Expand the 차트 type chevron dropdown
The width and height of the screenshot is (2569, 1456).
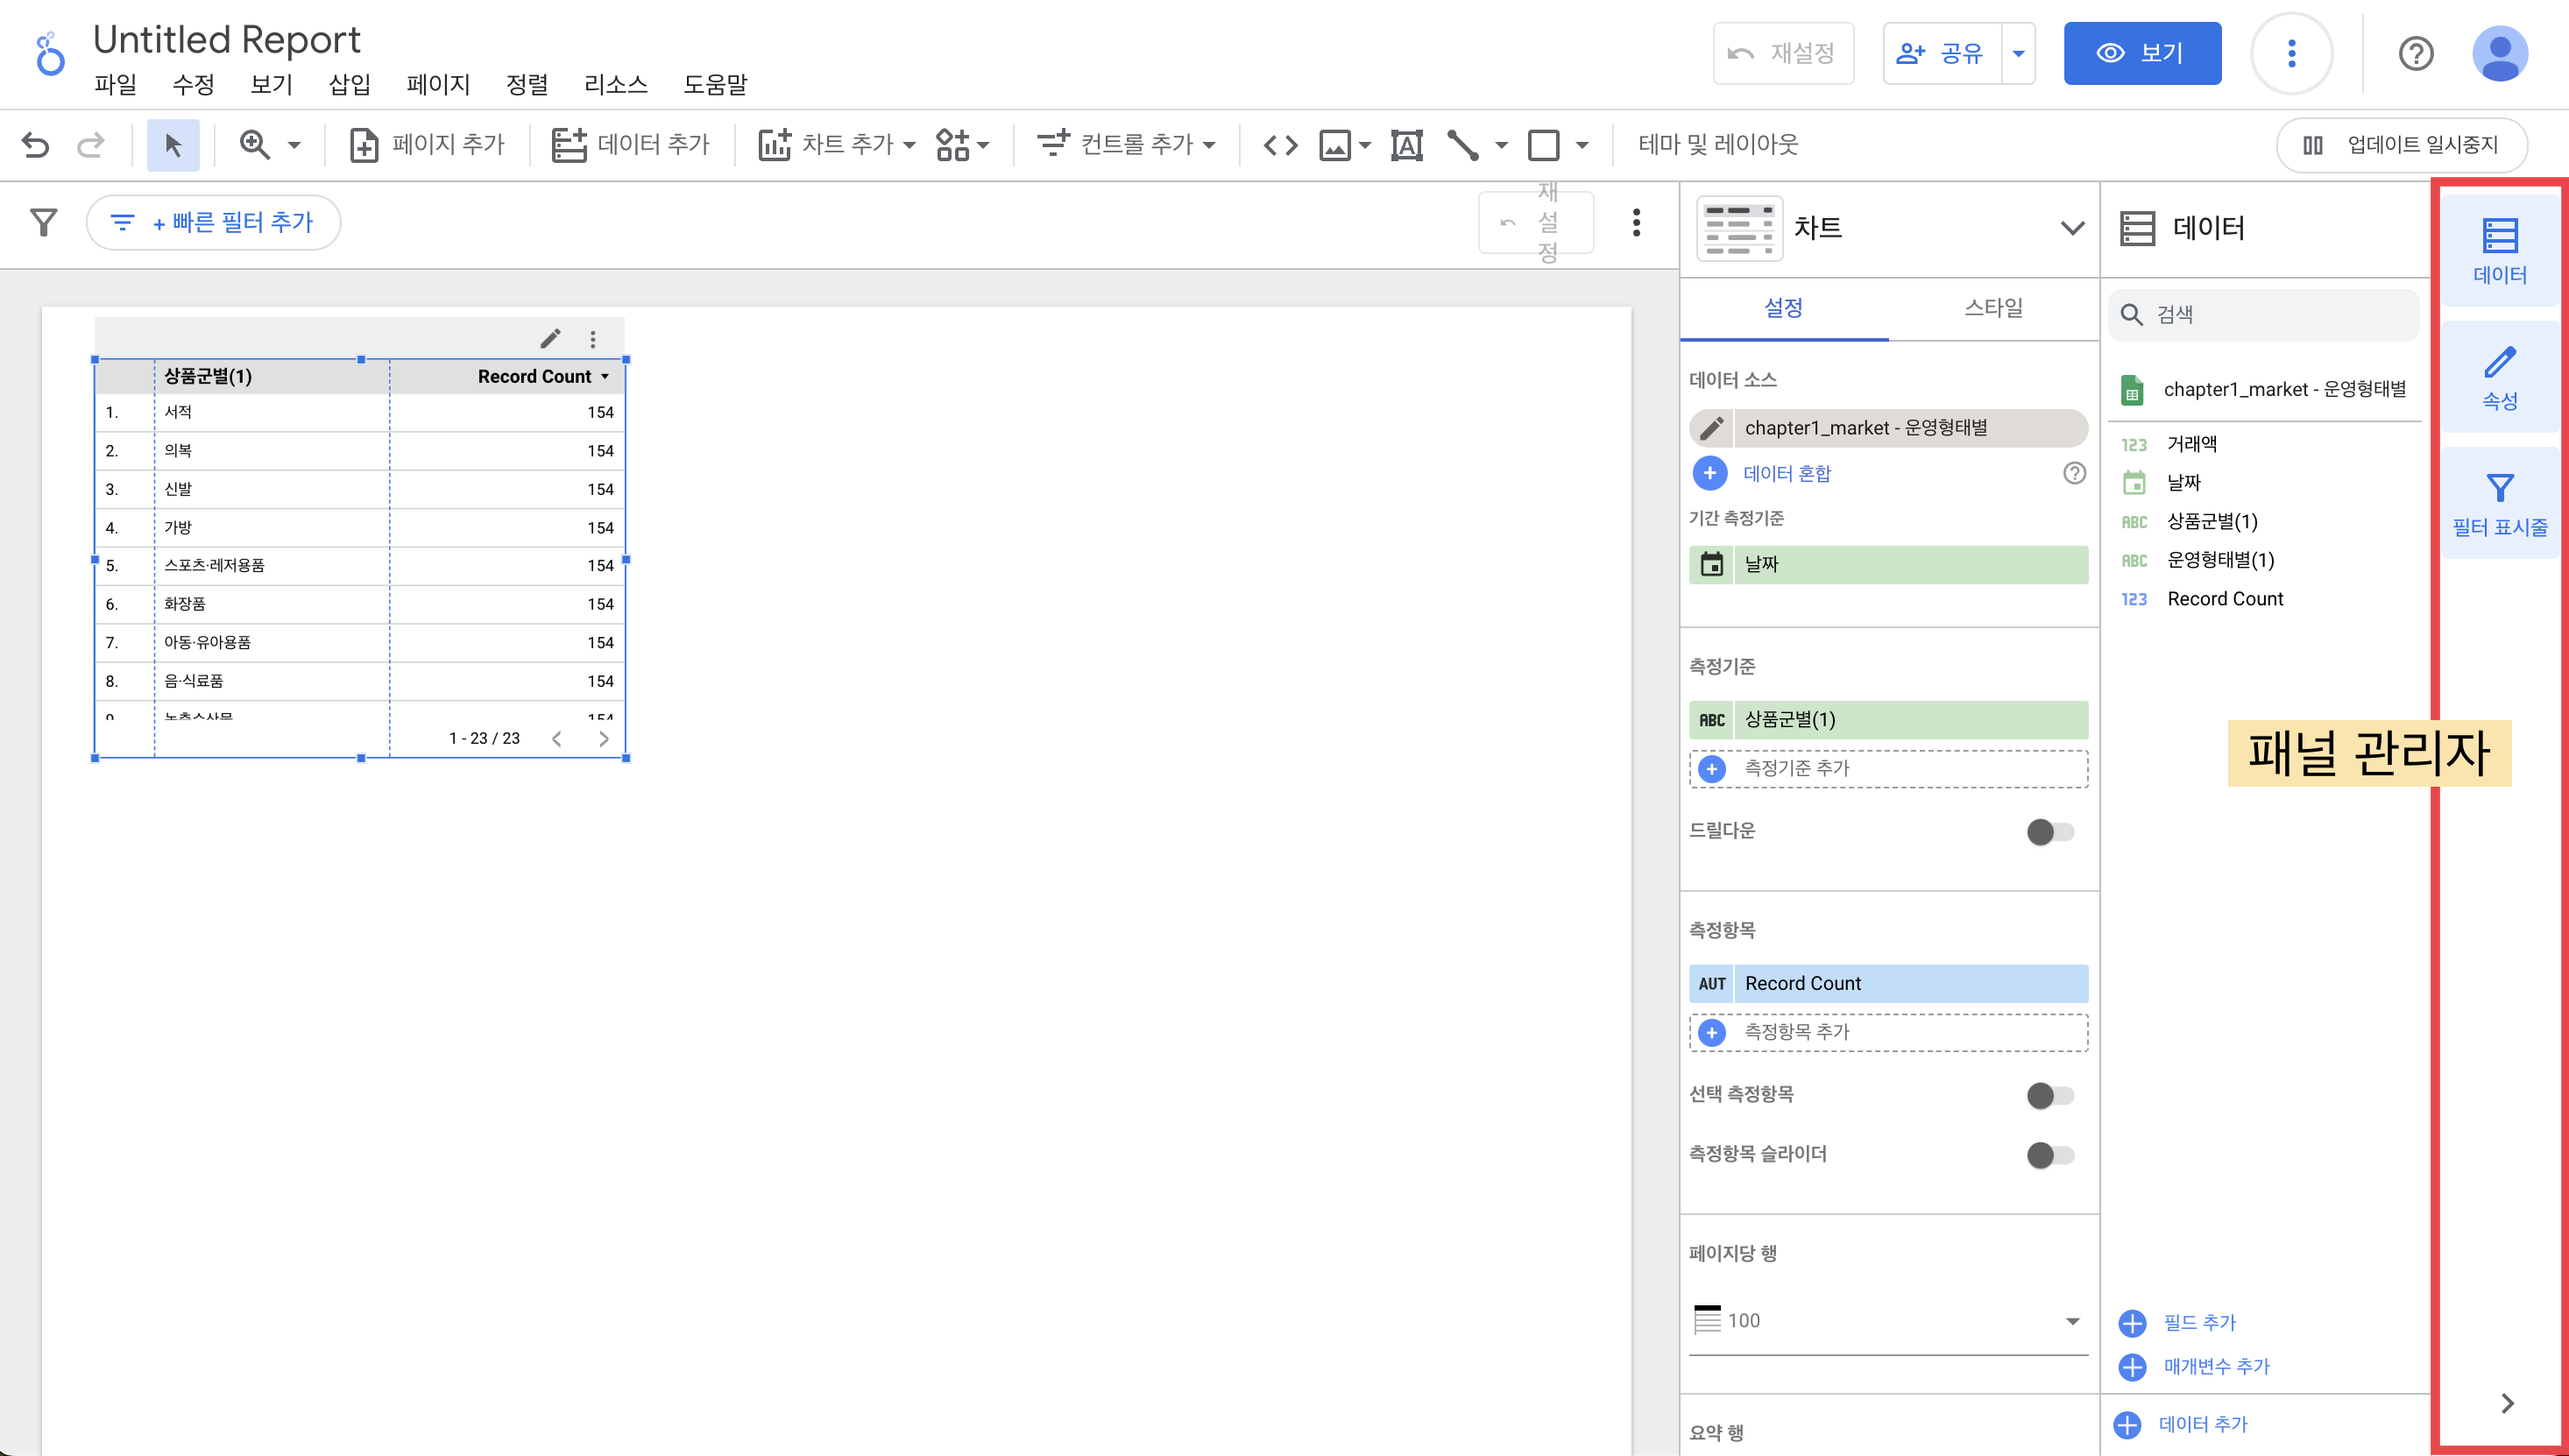pos(2072,228)
